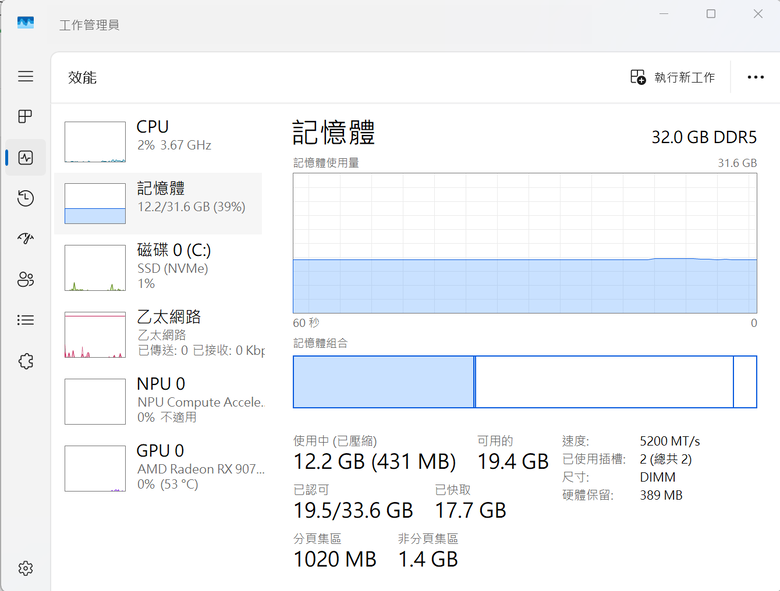Screen dimensions: 780x591
Task: Click the 32.0 GB DDR5 label
Action: coord(704,137)
